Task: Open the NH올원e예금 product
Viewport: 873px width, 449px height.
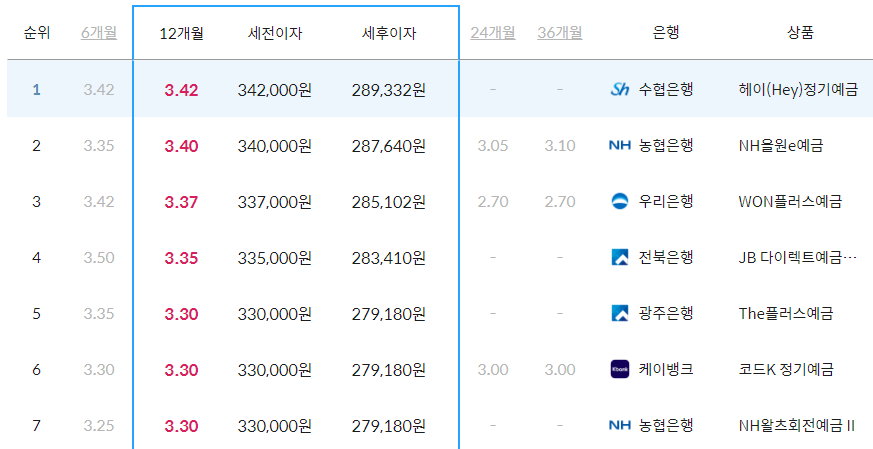Action: [x=781, y=146]
